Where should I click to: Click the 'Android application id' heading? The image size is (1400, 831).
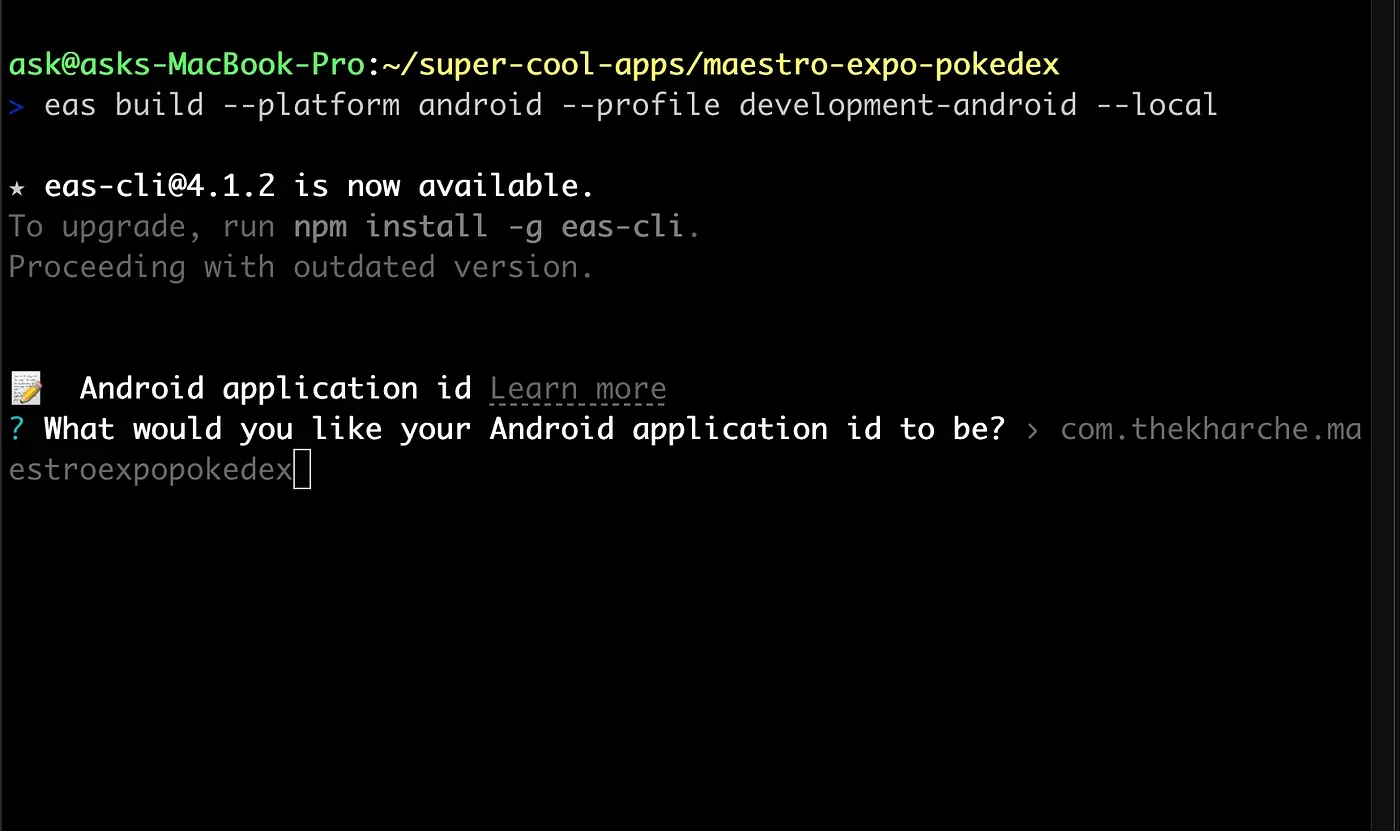click(275, 388)
